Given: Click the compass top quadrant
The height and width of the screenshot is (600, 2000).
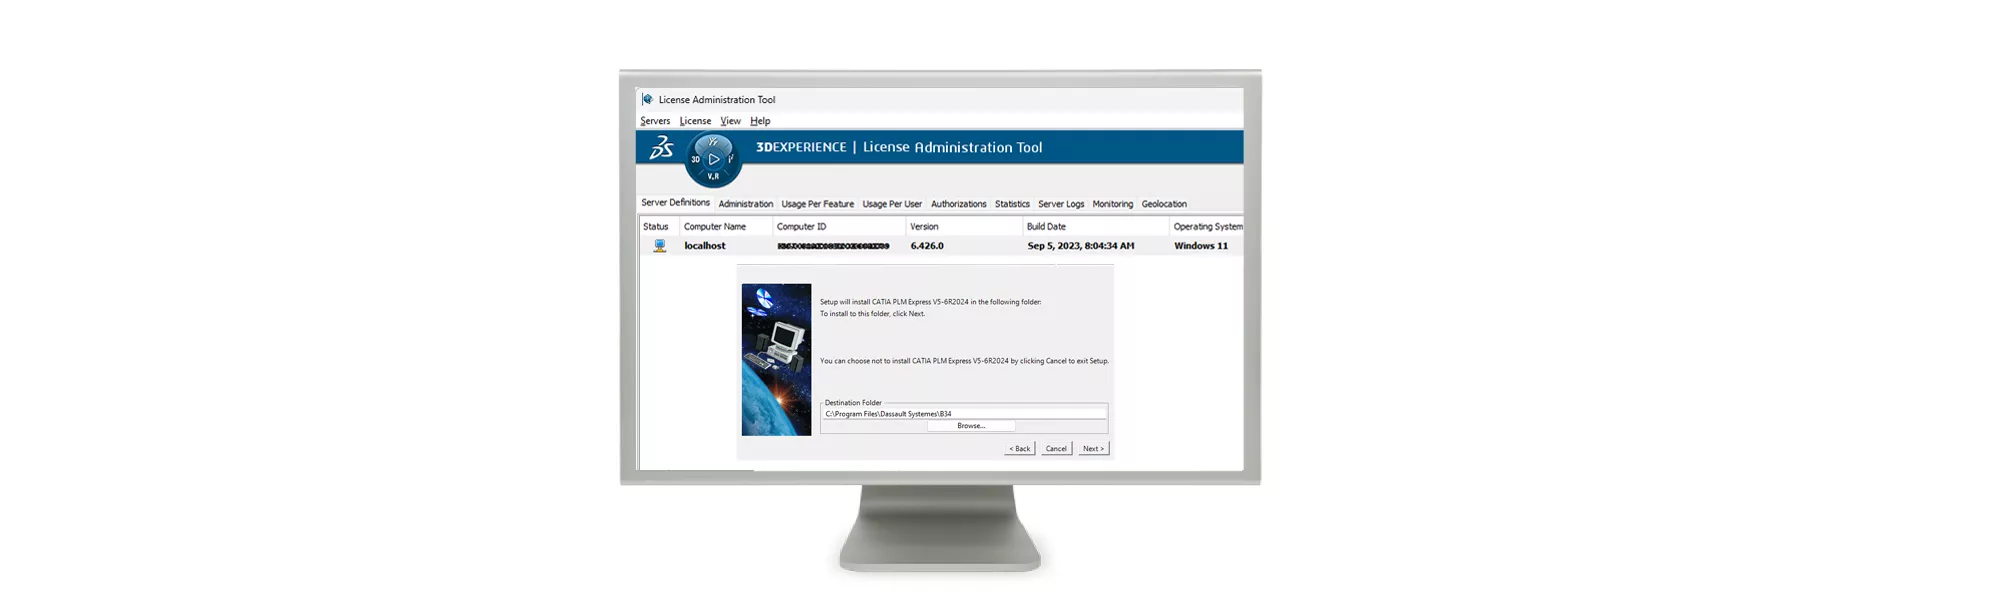Looking at the screenshot, I should (x=713, y=142).
